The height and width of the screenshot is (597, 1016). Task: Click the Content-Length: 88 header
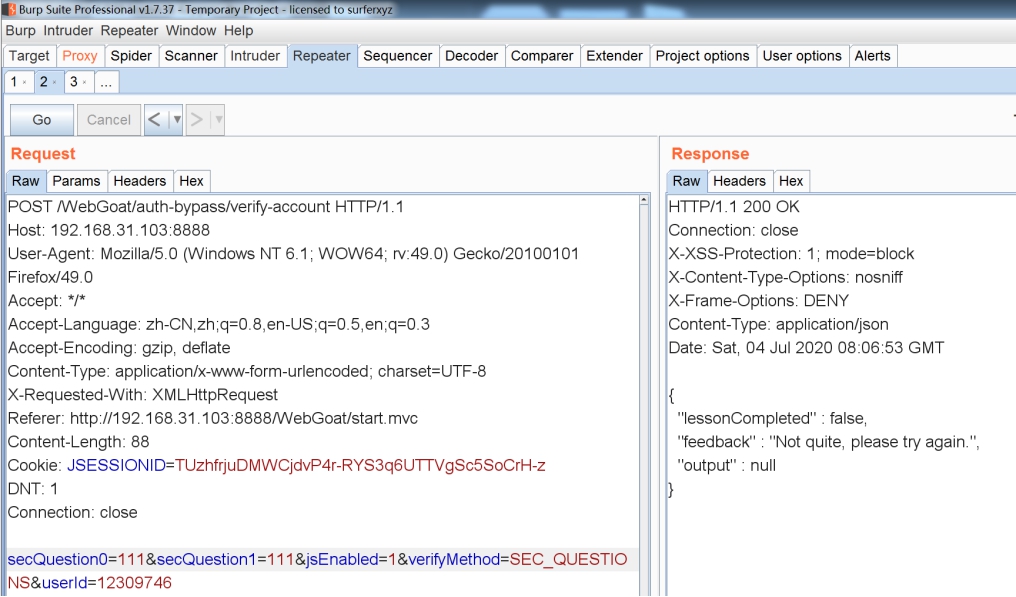(x=78, y=442)
